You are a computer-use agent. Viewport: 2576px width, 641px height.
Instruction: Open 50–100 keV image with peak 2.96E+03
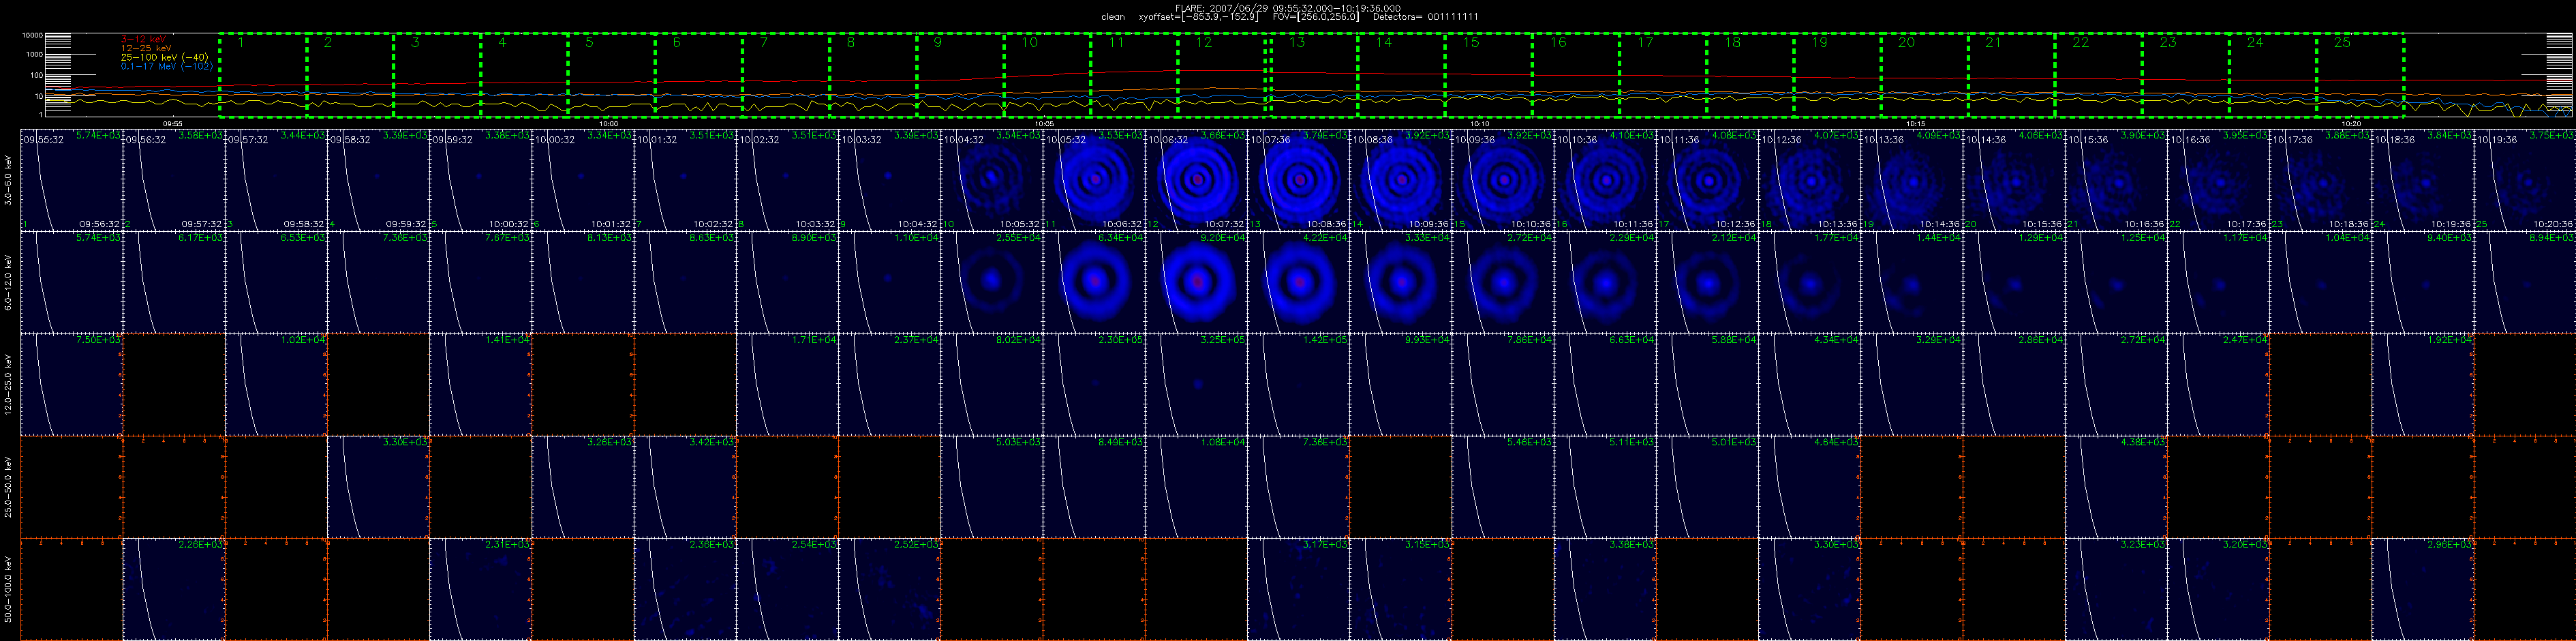(x=2422, y=588)
